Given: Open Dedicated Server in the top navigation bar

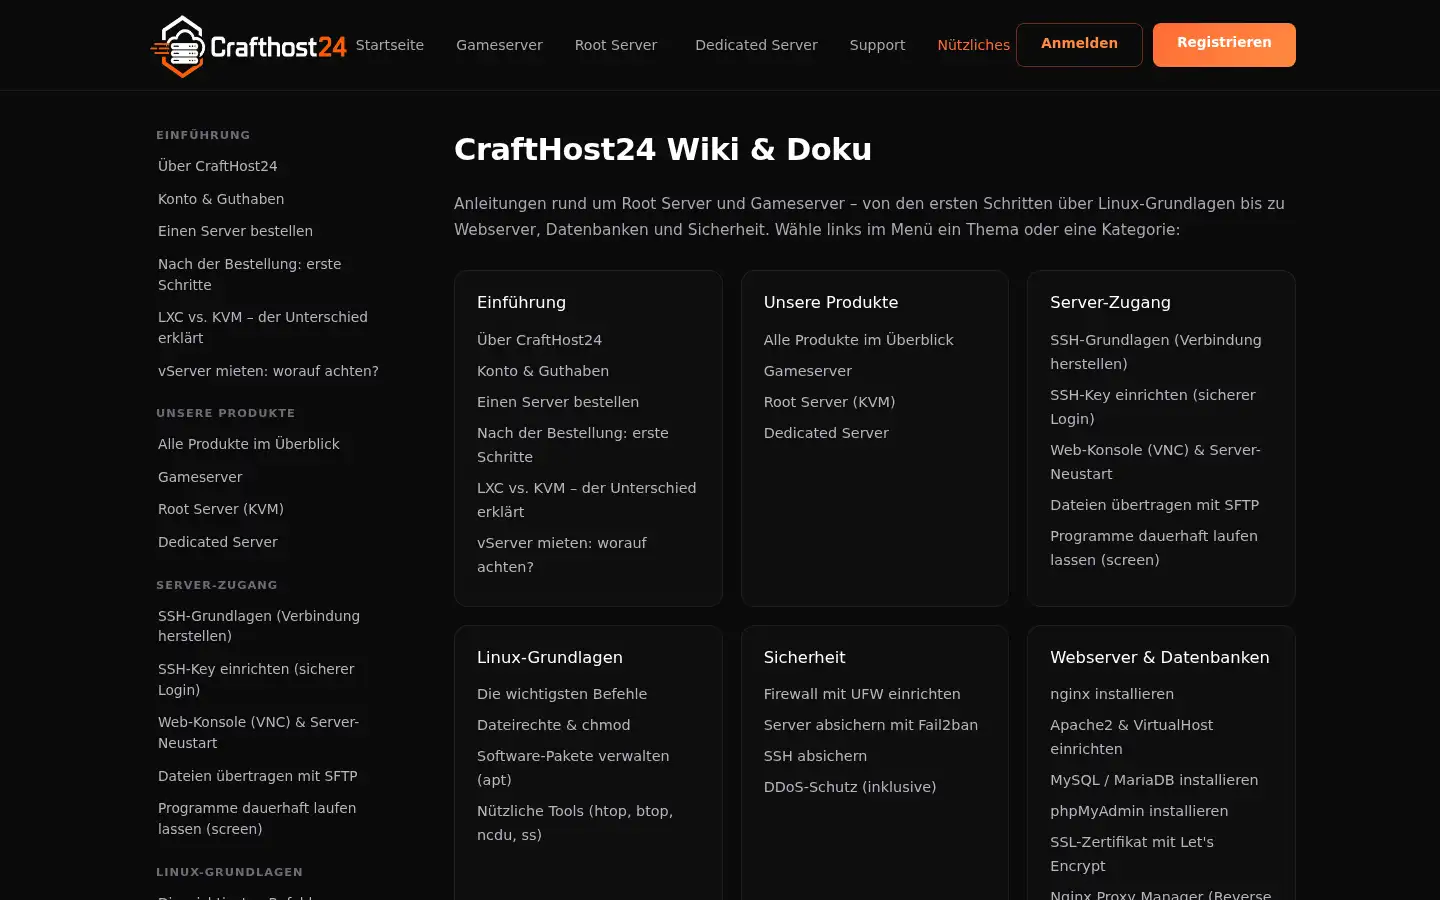Looking at the screenshot, I should [x=756, y=45].
